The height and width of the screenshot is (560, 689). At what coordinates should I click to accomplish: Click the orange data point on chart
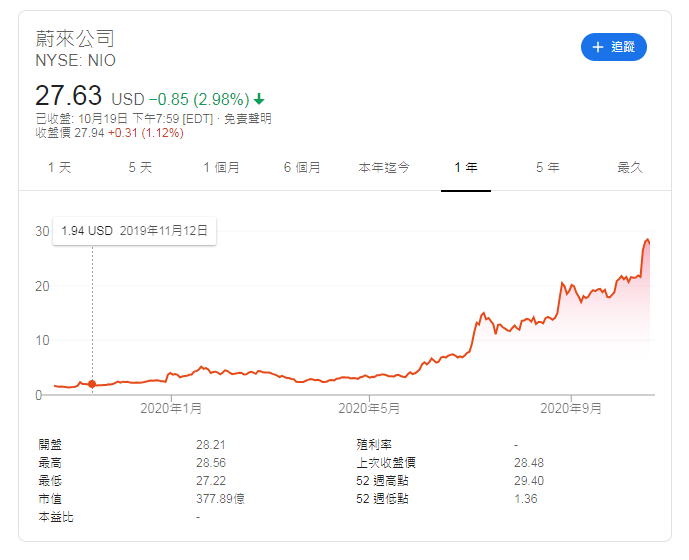(92, 384)
